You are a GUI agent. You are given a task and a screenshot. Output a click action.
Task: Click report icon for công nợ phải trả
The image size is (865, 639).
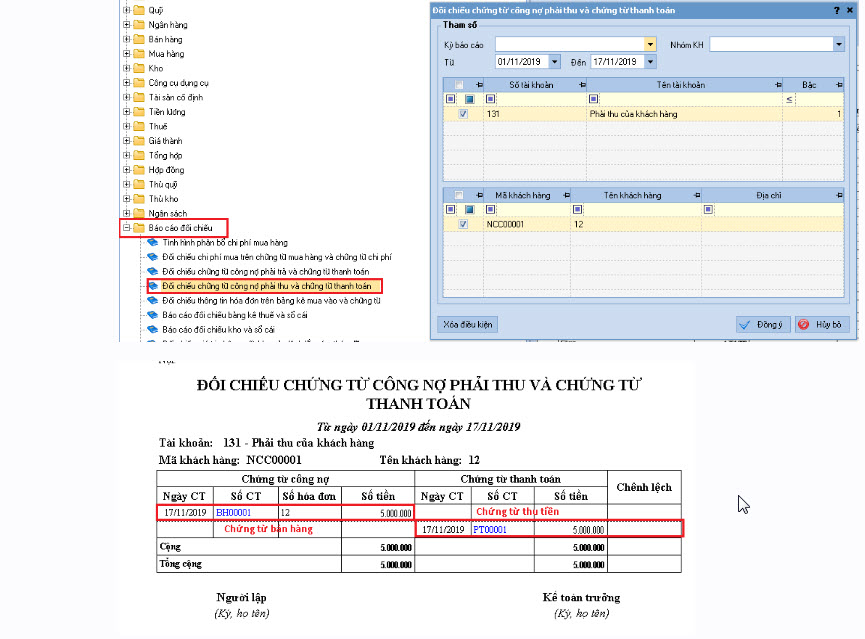click(x=153, y=271)
